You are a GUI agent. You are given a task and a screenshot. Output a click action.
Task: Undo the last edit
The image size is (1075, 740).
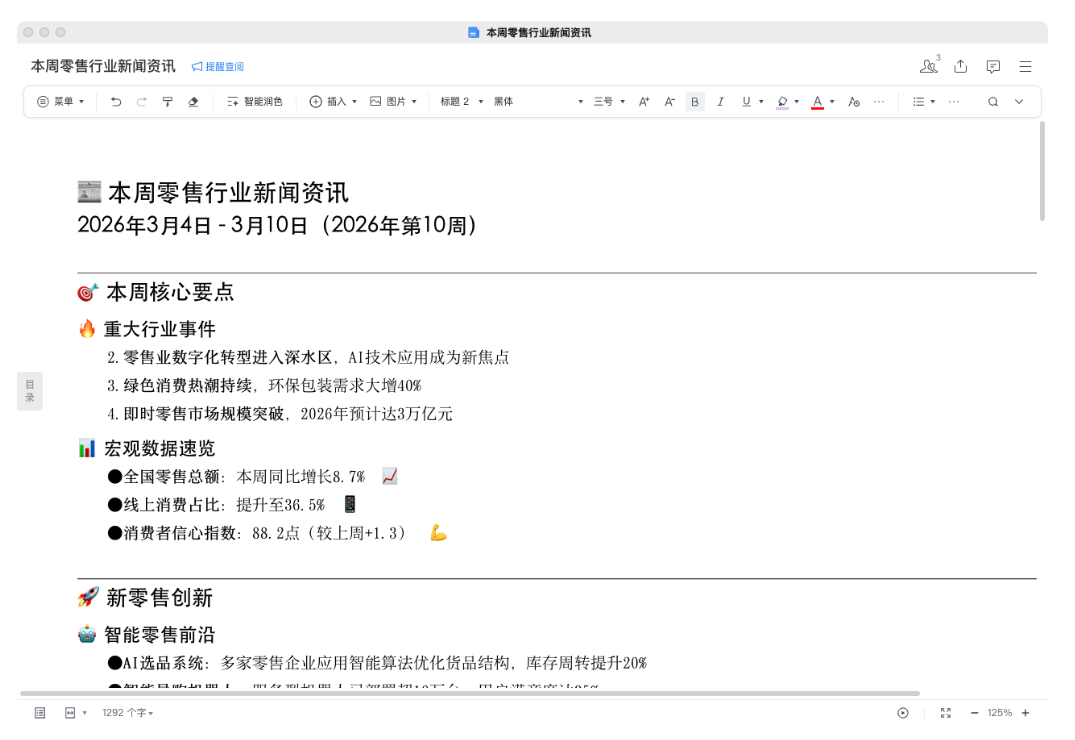coord(115,101)
